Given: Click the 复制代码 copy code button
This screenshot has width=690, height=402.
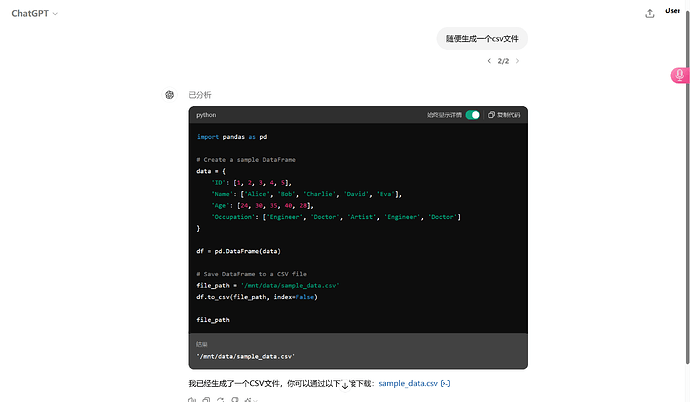Looking at the screenshot, I should pos(504,115).
